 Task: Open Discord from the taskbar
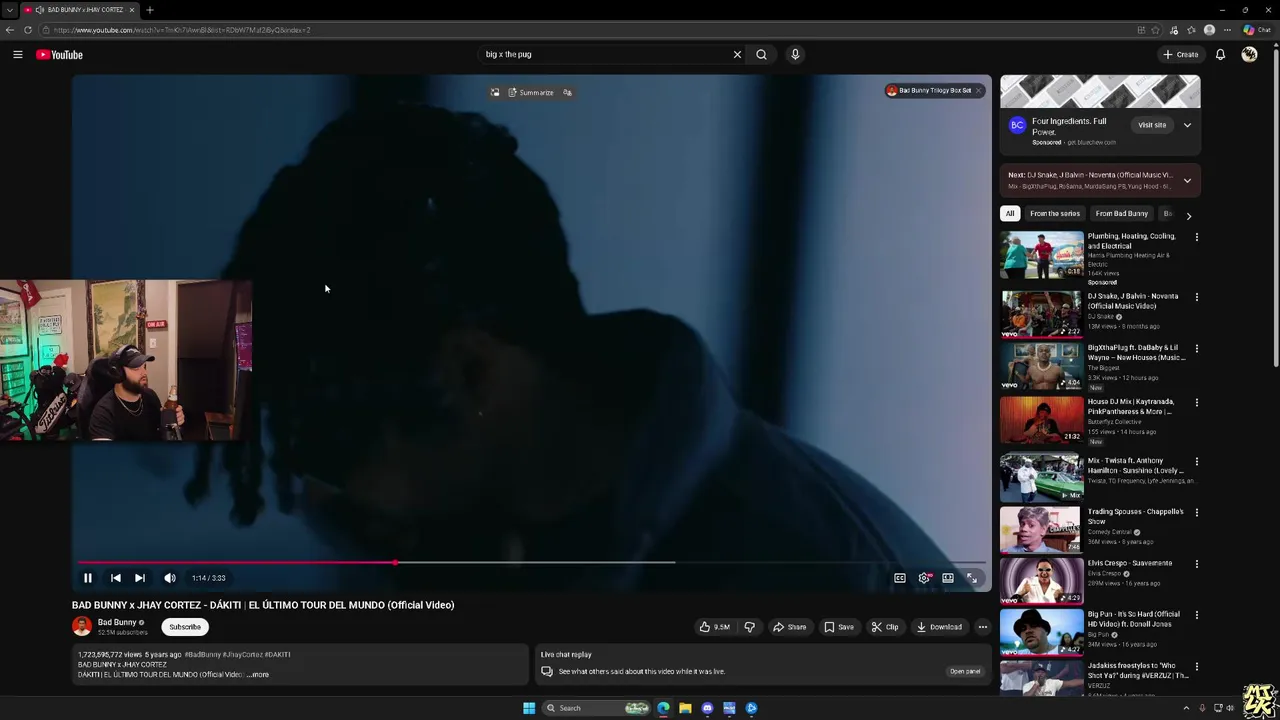point(707,708)
